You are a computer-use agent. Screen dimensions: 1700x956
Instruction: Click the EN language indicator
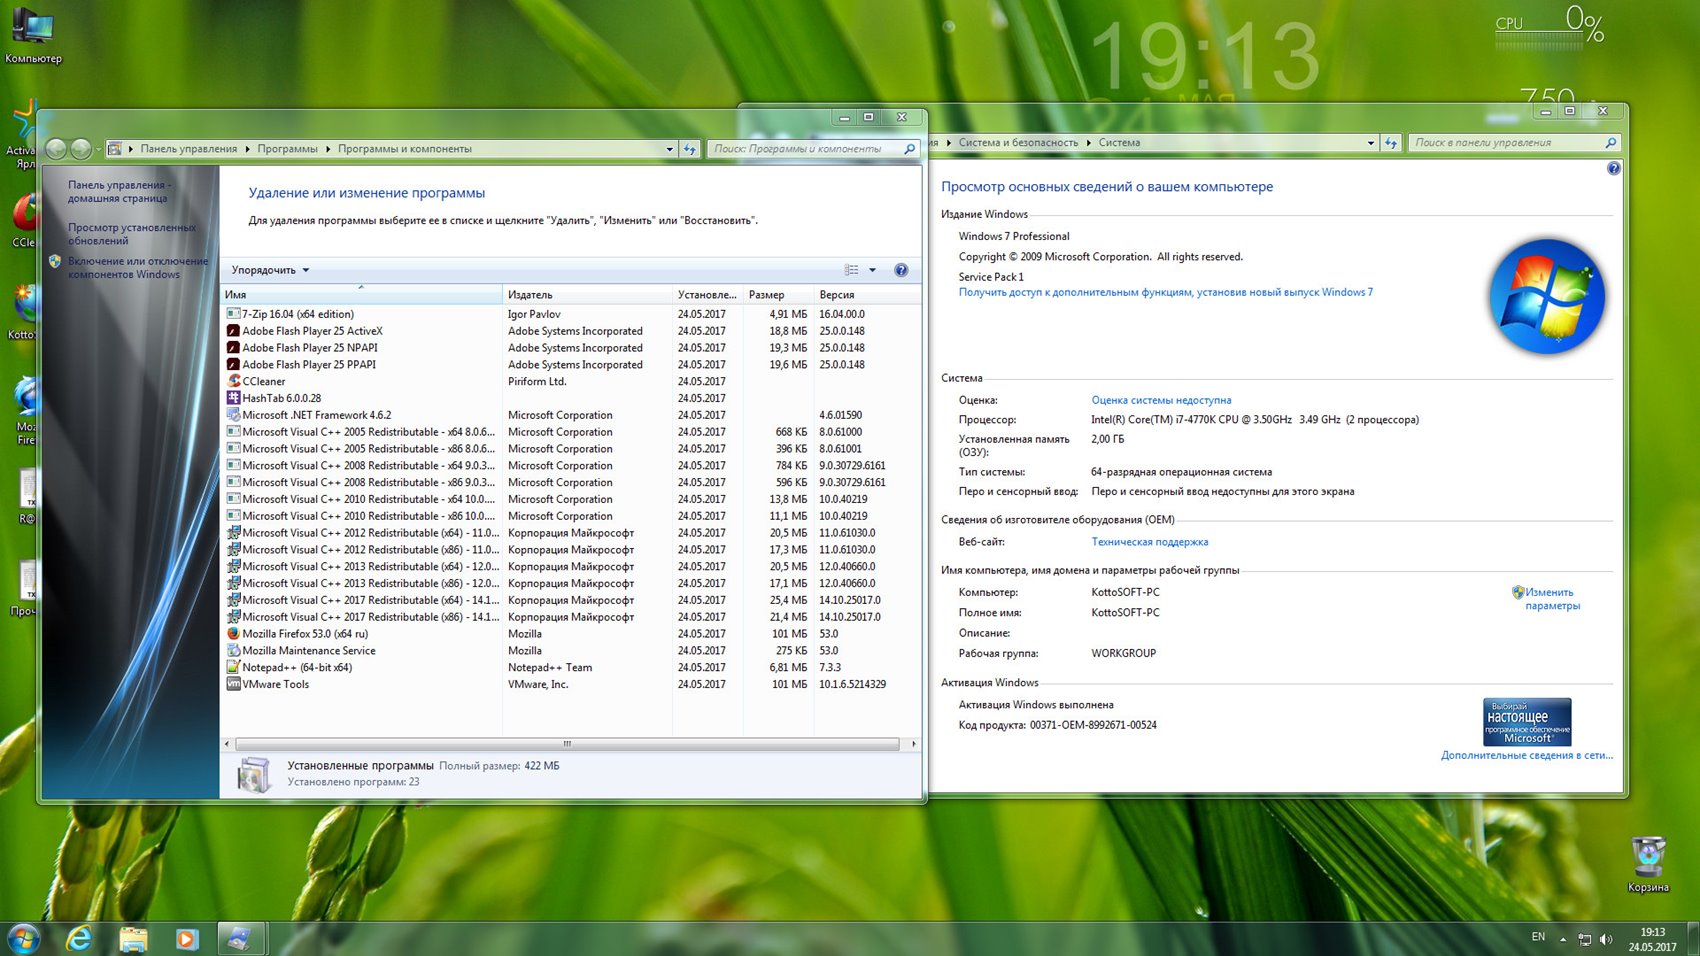(1538, 937)
